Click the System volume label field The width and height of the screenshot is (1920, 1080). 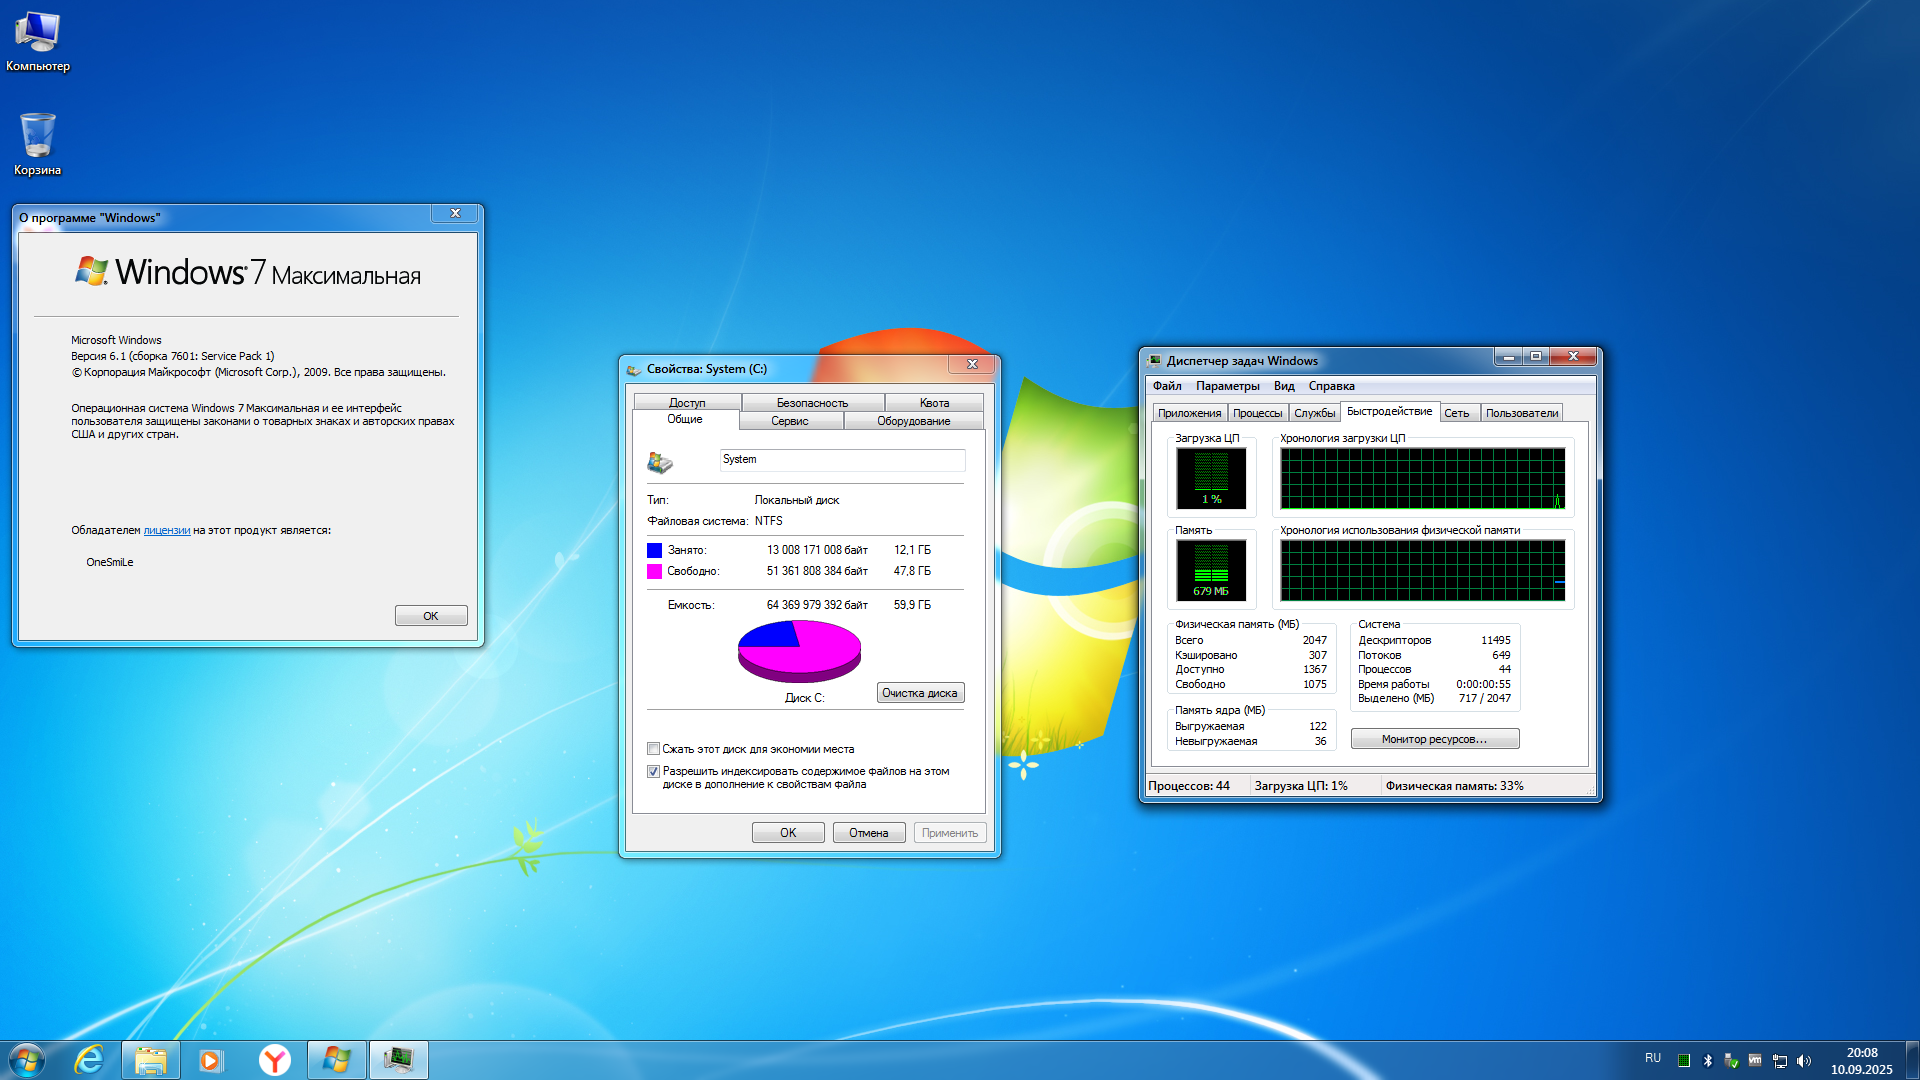[842, 460]
